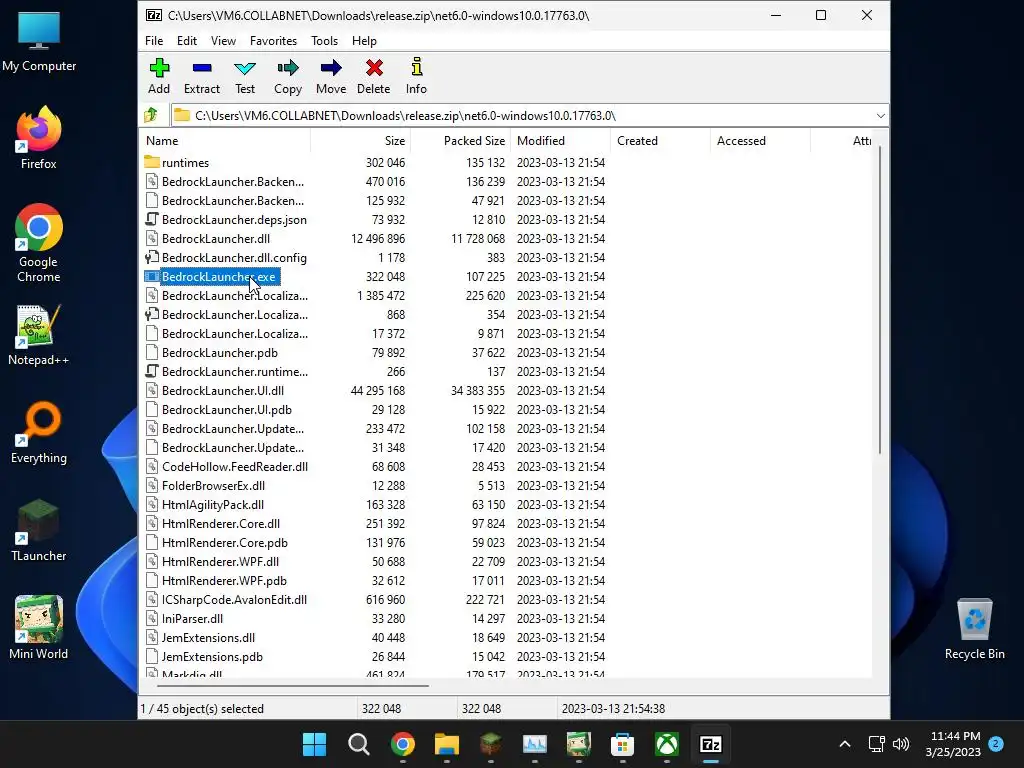Sort by the Accessed column header
The height and width of the screenshot is (768, 1024).
[x=760, y=140]
